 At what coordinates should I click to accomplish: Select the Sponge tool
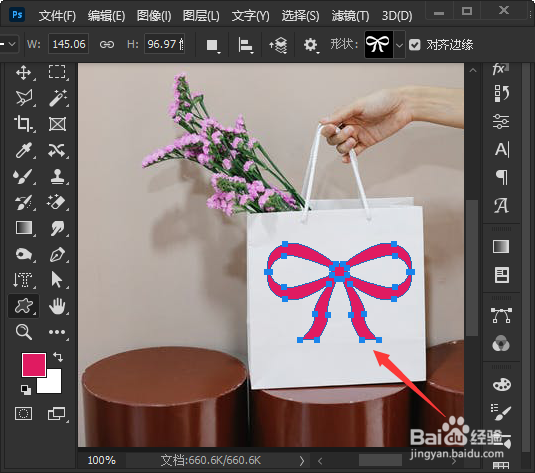(24, 254)
